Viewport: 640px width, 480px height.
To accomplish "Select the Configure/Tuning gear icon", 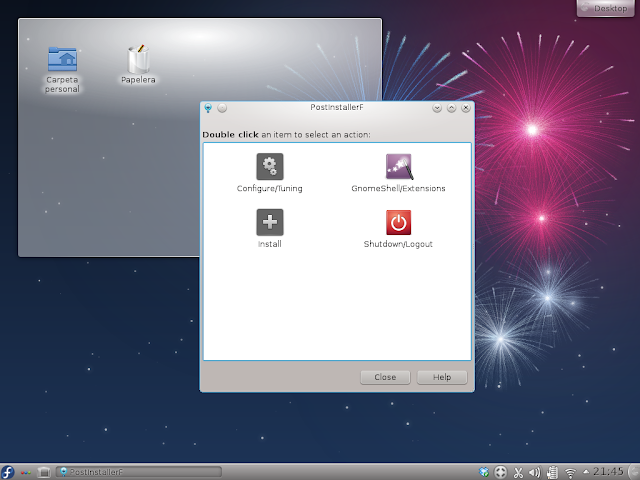I will pyautogui.click(x=269, y=167).
